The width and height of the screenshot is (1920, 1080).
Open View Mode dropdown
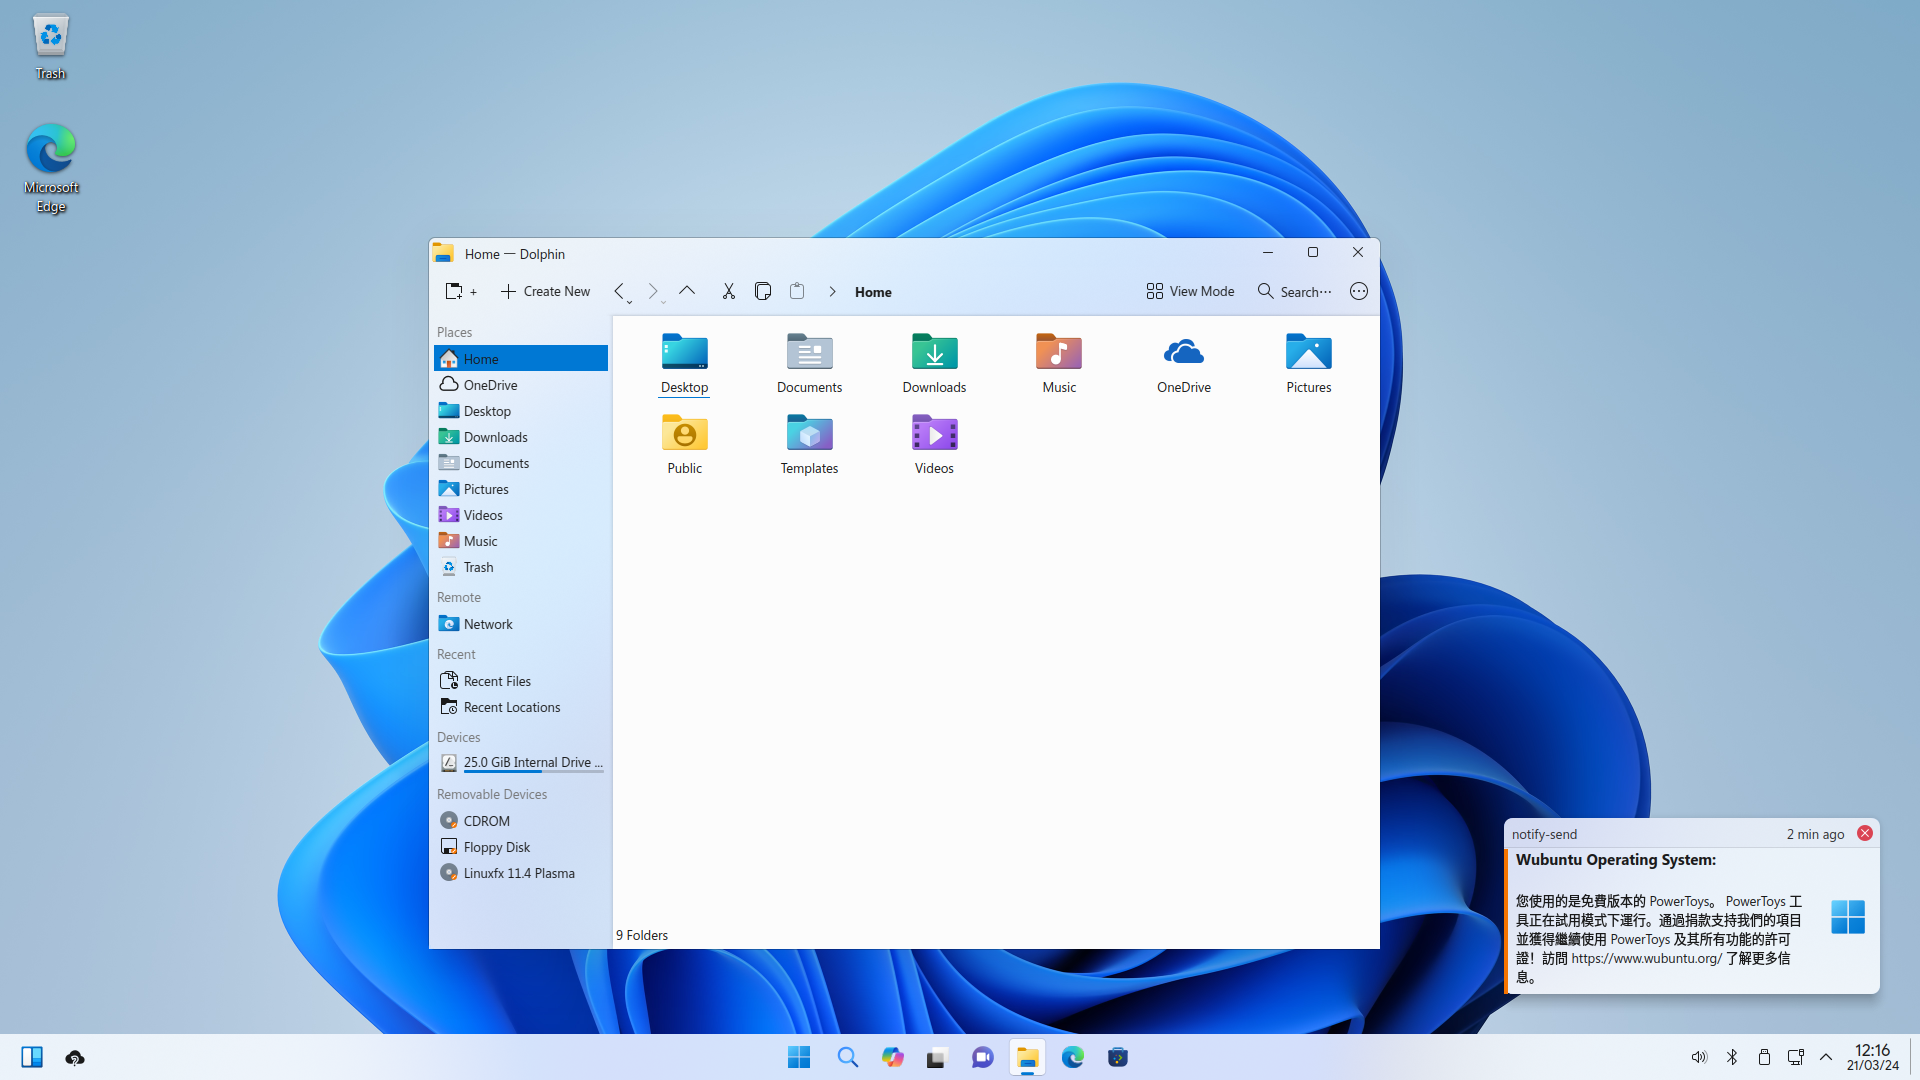point(1190,291)
